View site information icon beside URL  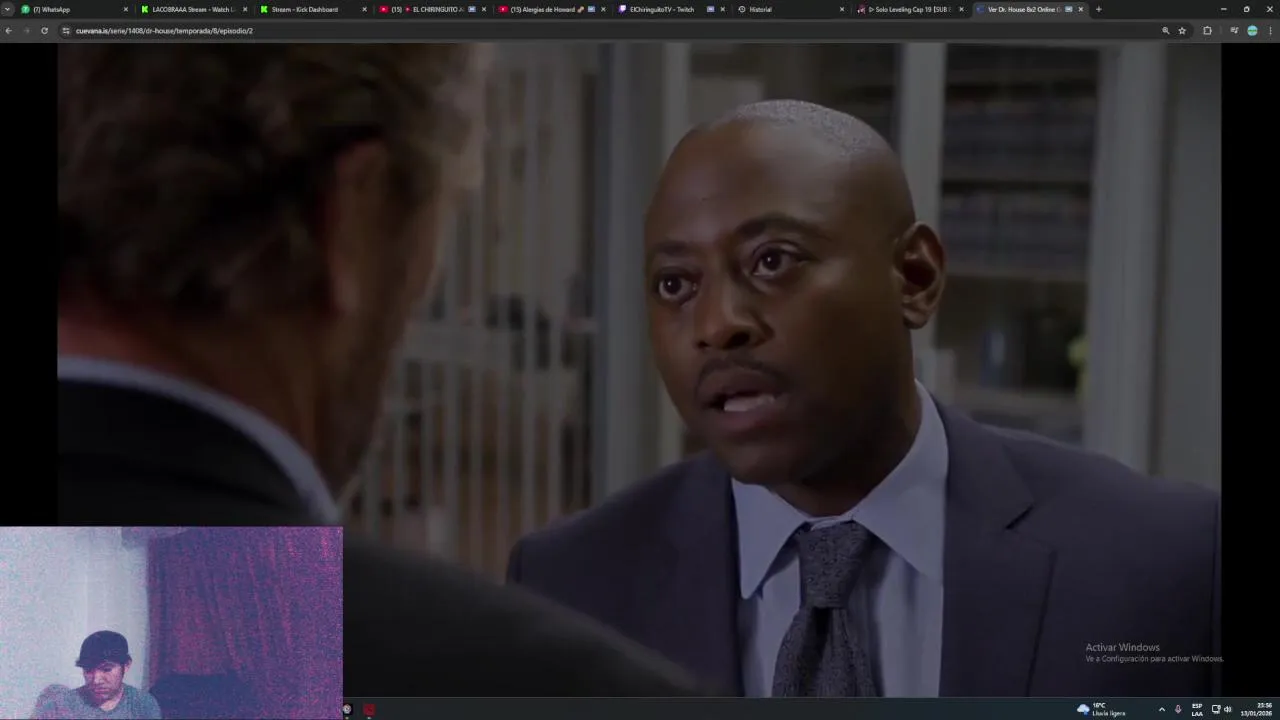66,31
